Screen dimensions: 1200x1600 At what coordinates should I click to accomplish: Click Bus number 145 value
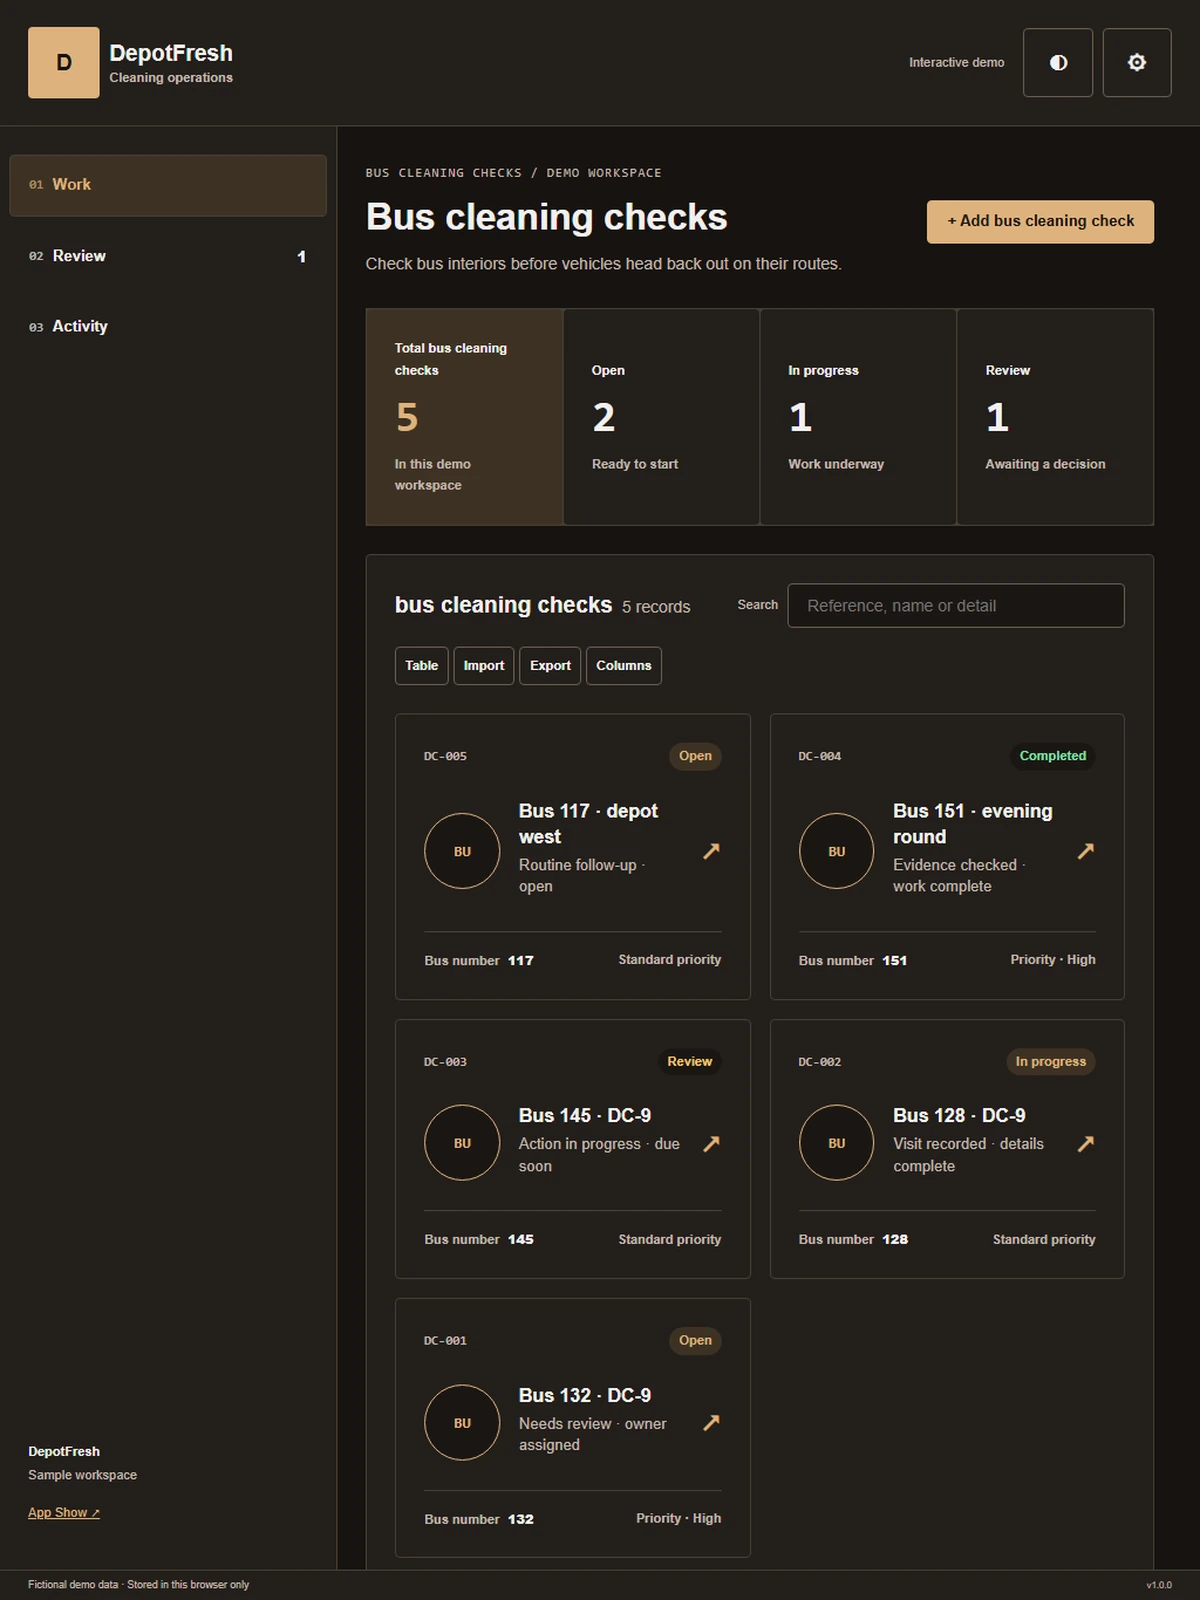tap(520, 1240)
